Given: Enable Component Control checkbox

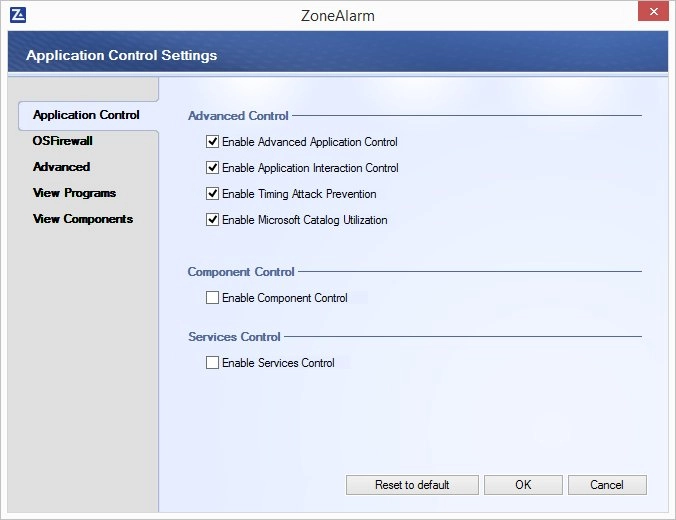Looking at the screenshot, I should click(212, 298).
